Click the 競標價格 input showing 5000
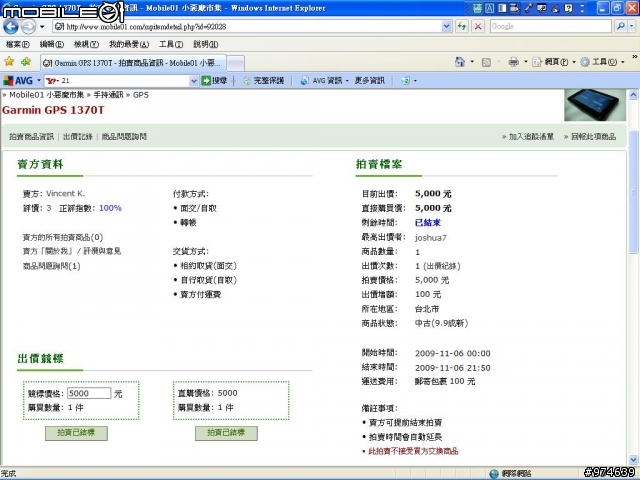This screenshot has width=640, height=480. (89, 393)
